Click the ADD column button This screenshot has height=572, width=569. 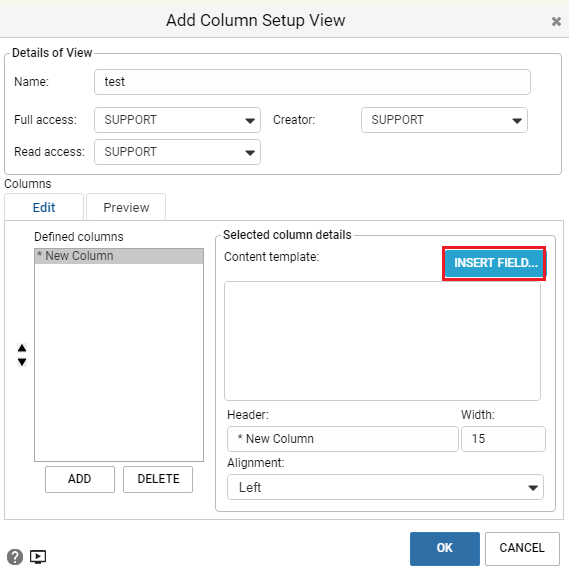tap(80, 479)
